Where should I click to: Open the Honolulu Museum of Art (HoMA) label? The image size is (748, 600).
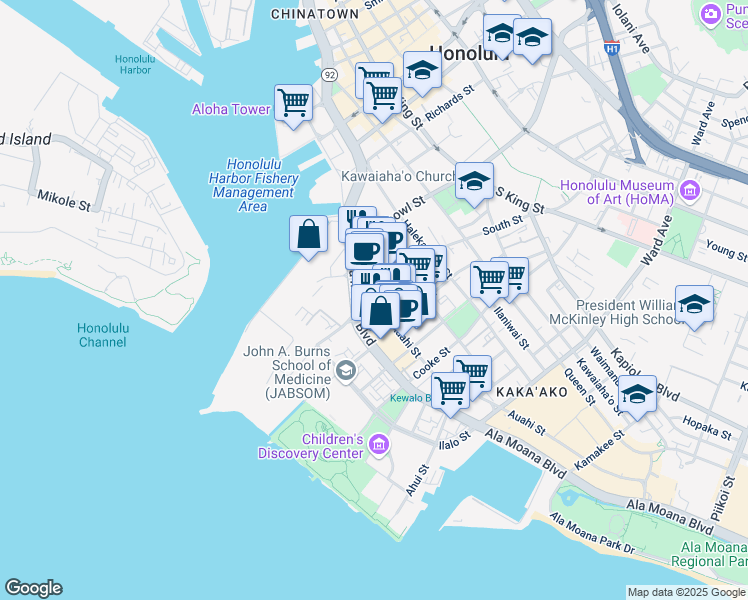pyautogui.click(x=617, y=192)
